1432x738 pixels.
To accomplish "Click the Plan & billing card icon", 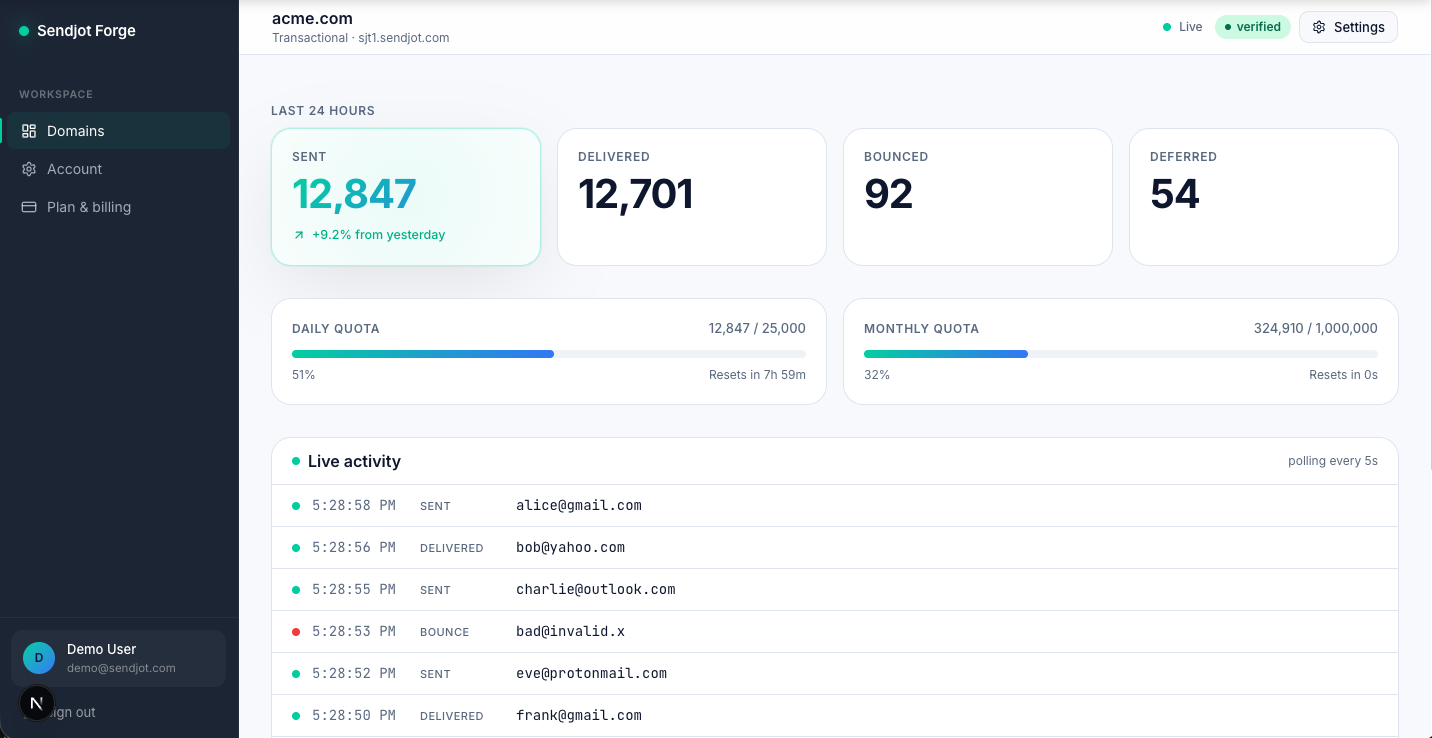I will click(x=29, y=207).
